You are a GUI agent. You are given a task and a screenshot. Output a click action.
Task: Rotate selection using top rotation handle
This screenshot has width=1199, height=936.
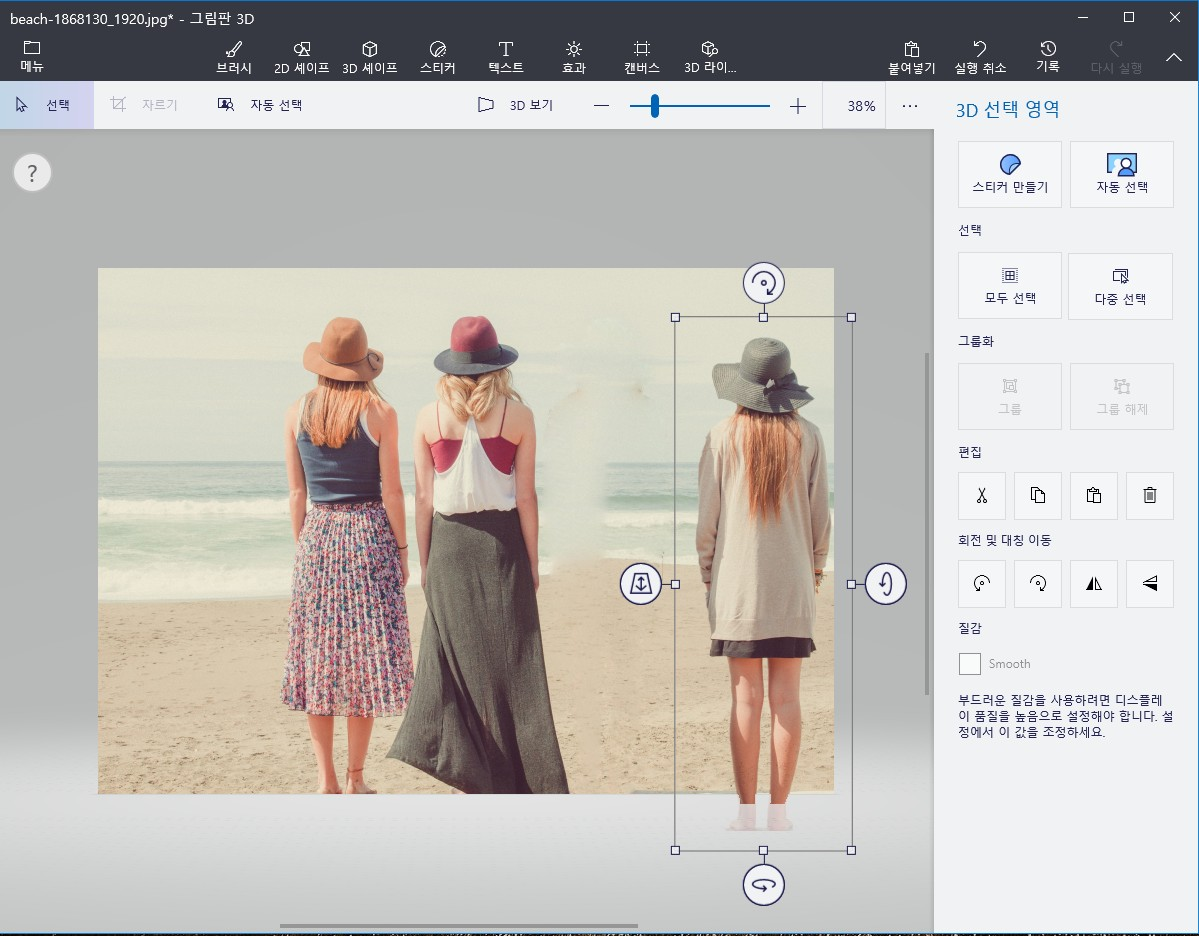763,283
